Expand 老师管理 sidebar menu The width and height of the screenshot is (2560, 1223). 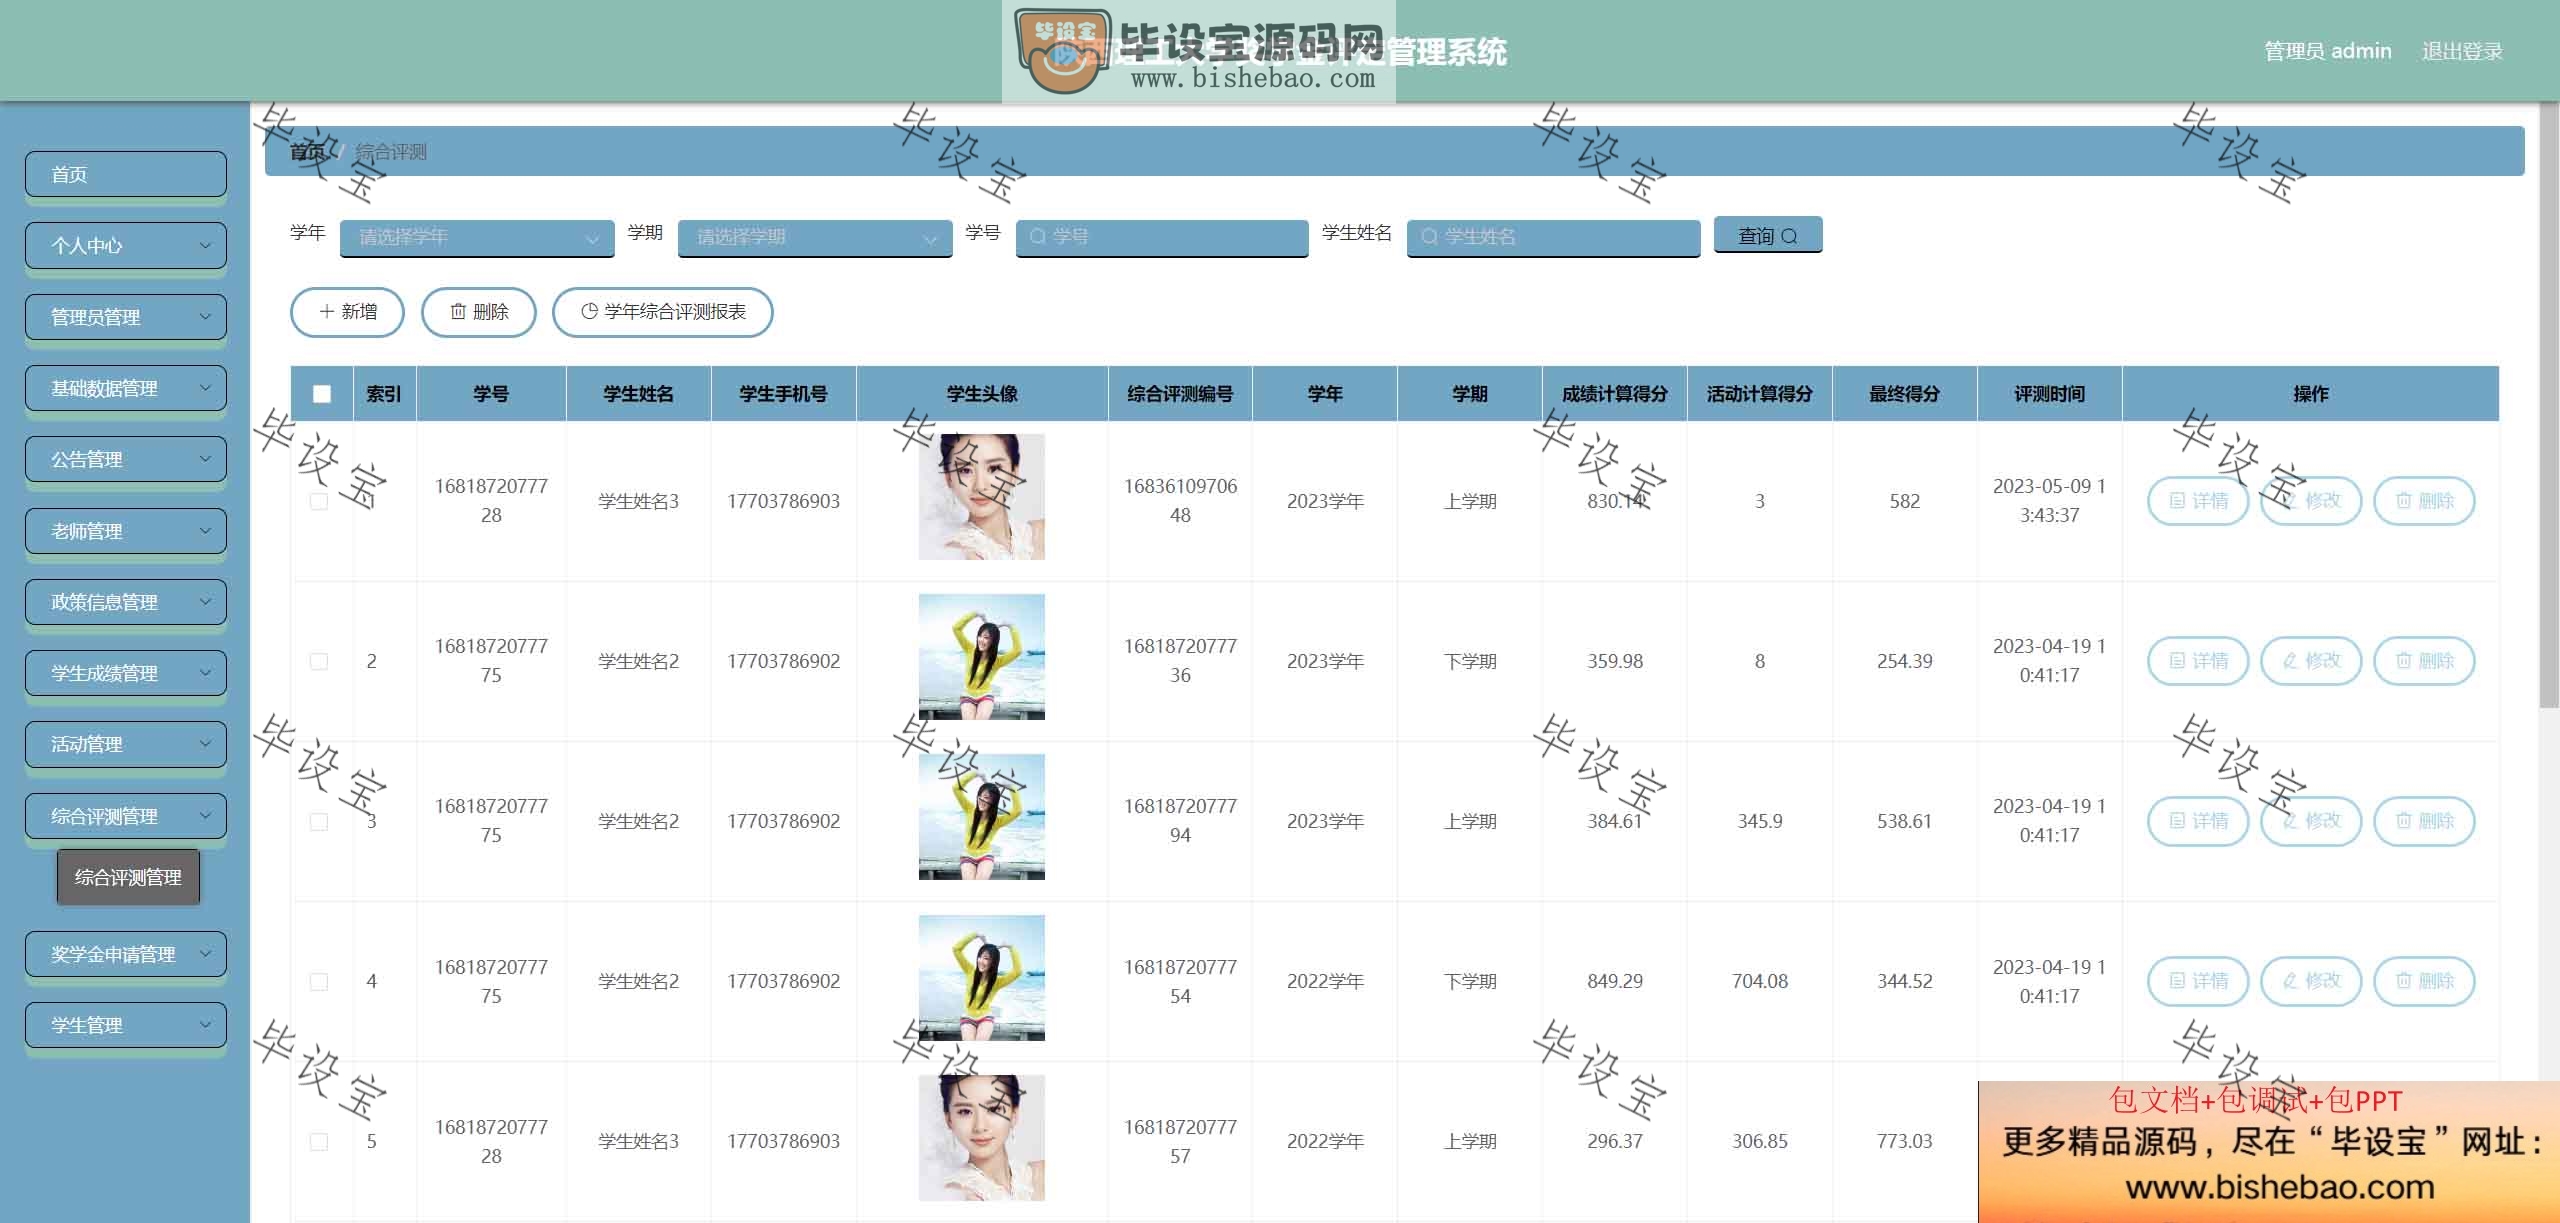pyautogui.click(x=126, y=531)
